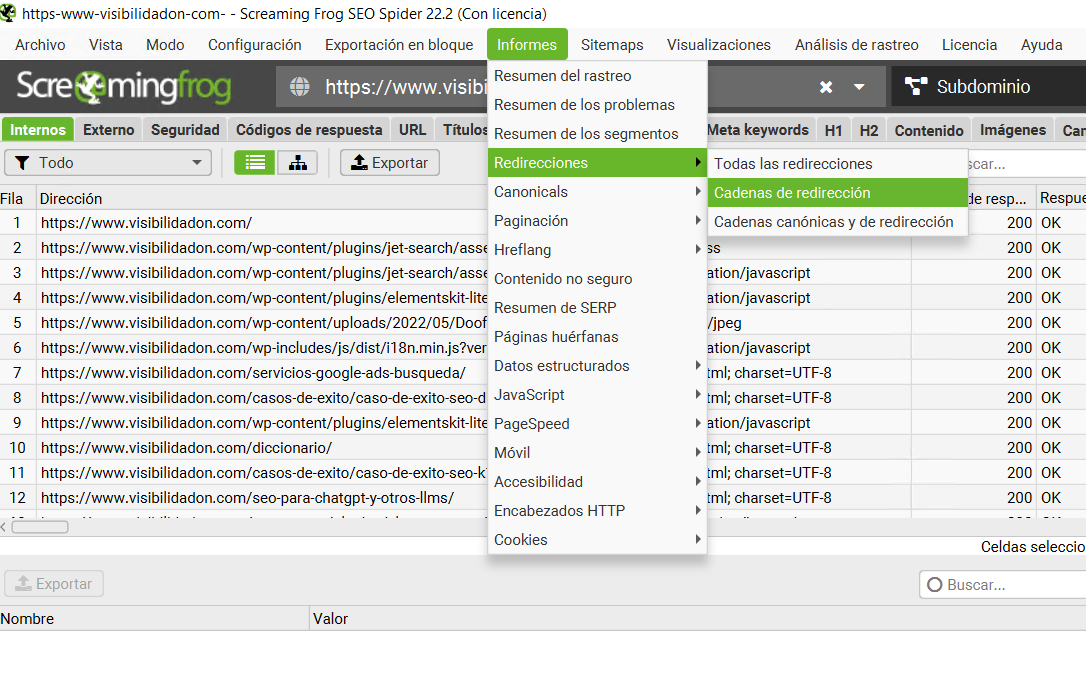Screen dimensions: 1086x690
Task: Switch to the Imágenes tab
Action: click(1013, 130)
